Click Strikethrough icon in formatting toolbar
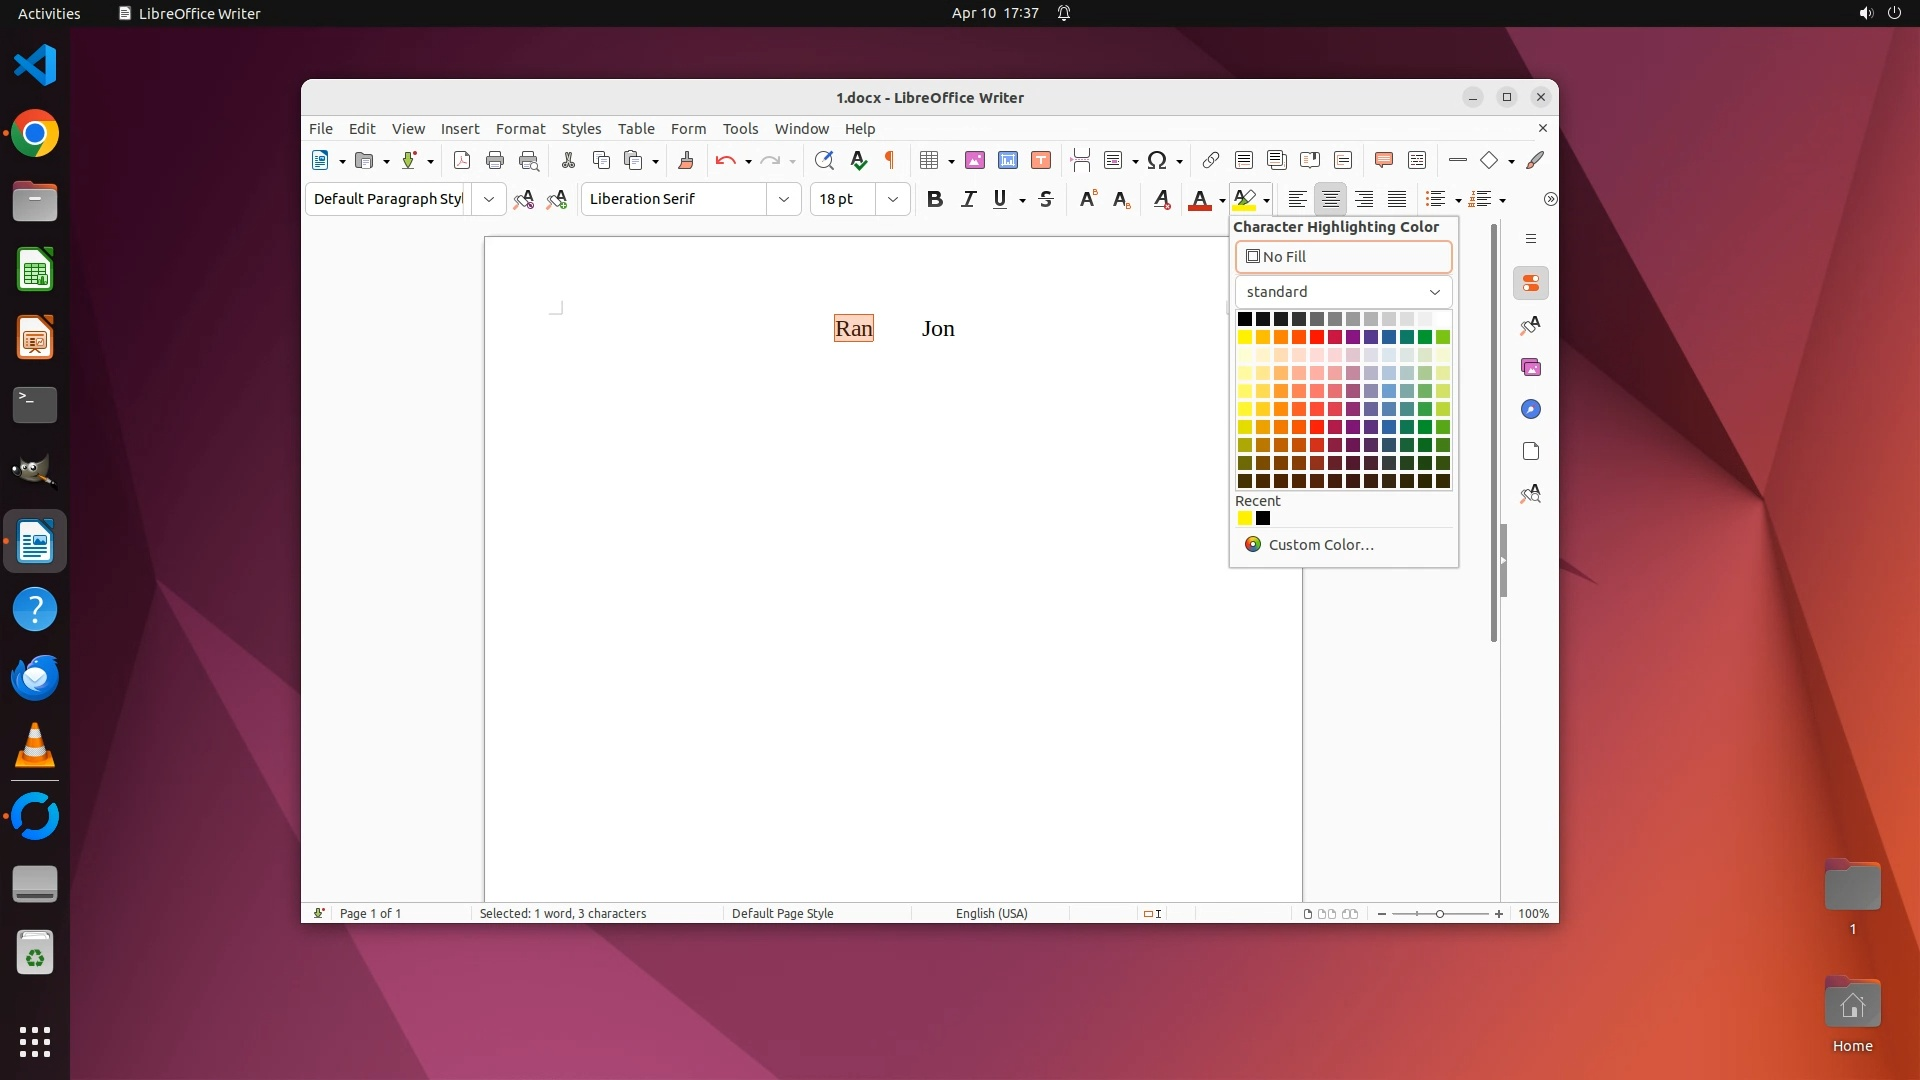Image resolution: width=1920 pixels, height=1080 pixels. (1046, 199)
